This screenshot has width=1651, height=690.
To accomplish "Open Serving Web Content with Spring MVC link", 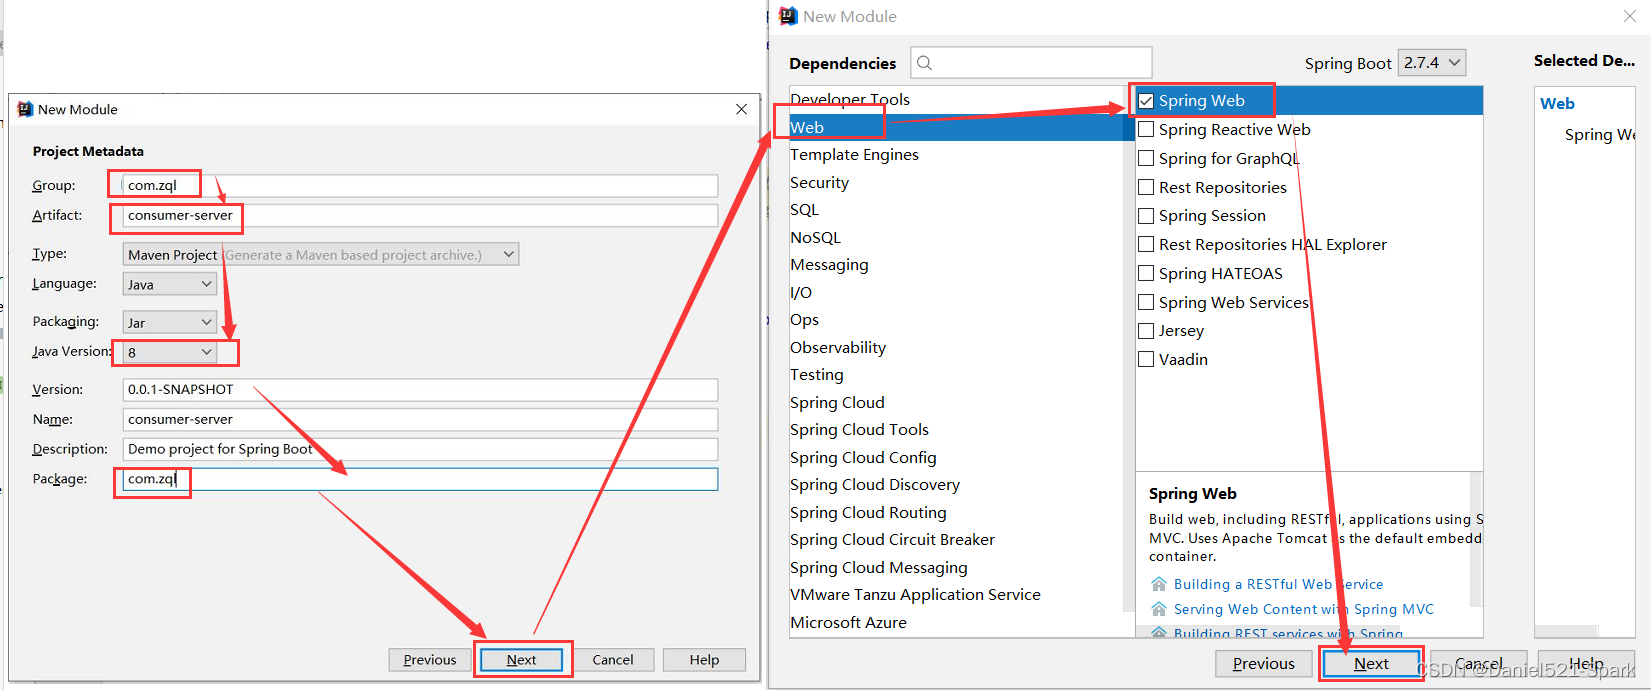I will [x=1303, y=609].
